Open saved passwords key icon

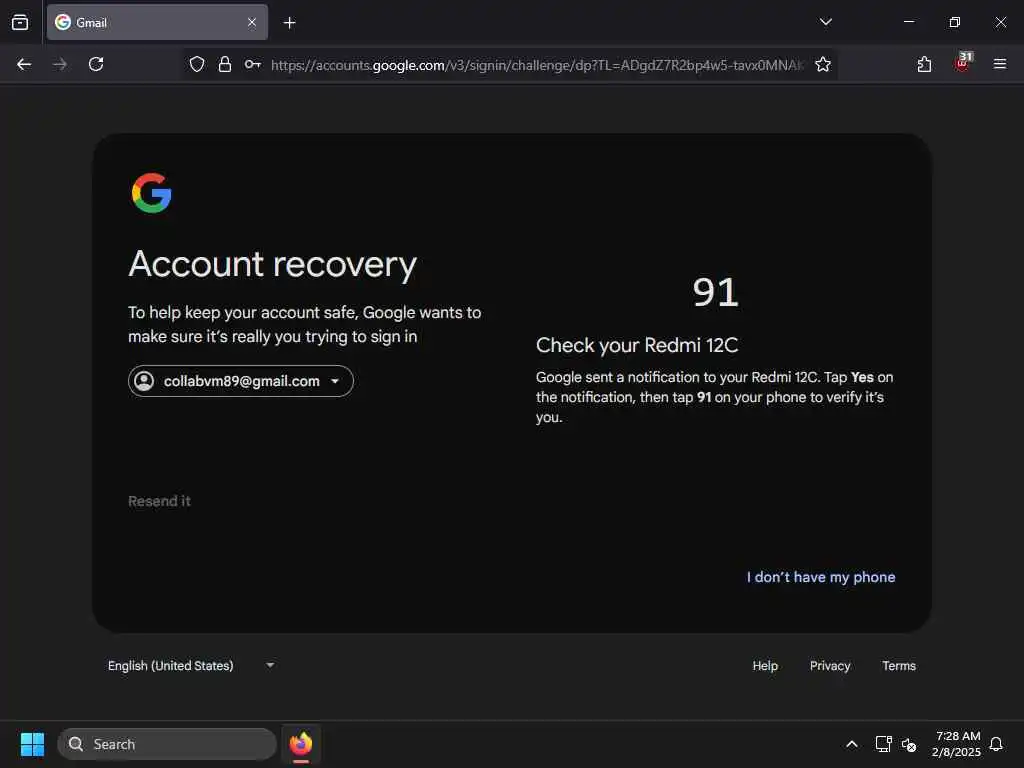253,64
